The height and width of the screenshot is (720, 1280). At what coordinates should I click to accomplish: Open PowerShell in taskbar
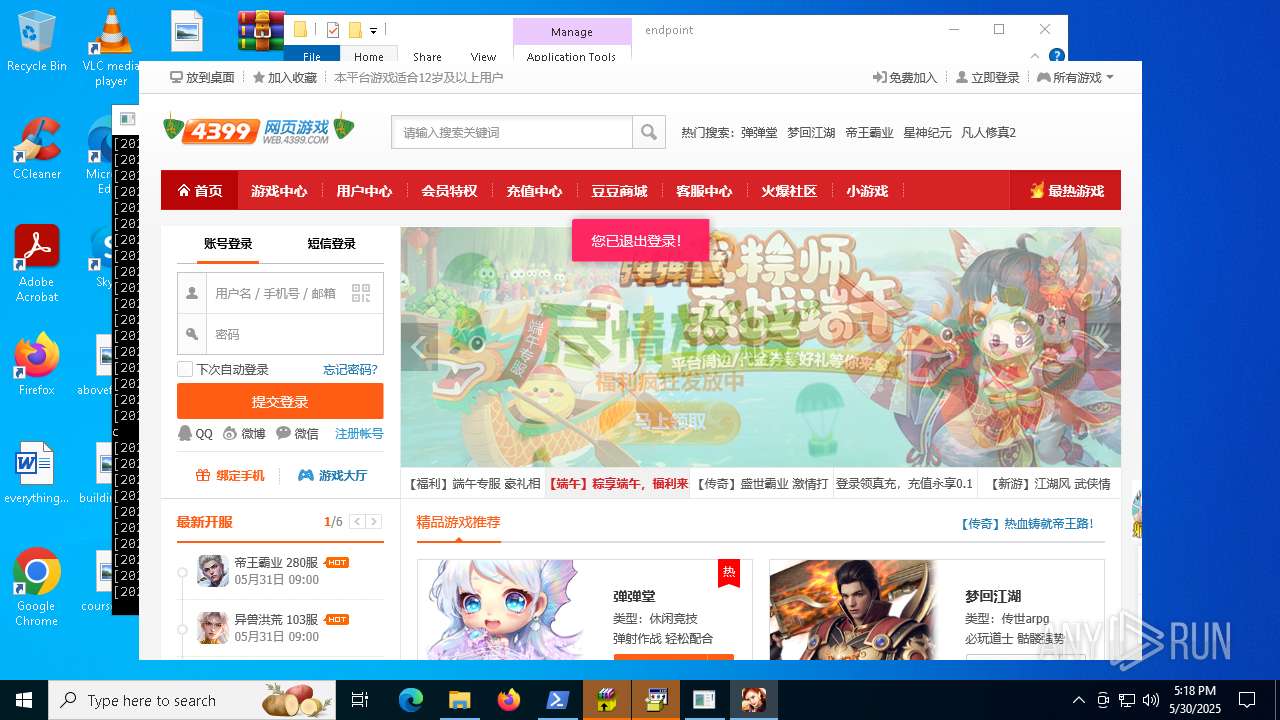(x=557, y=700)
